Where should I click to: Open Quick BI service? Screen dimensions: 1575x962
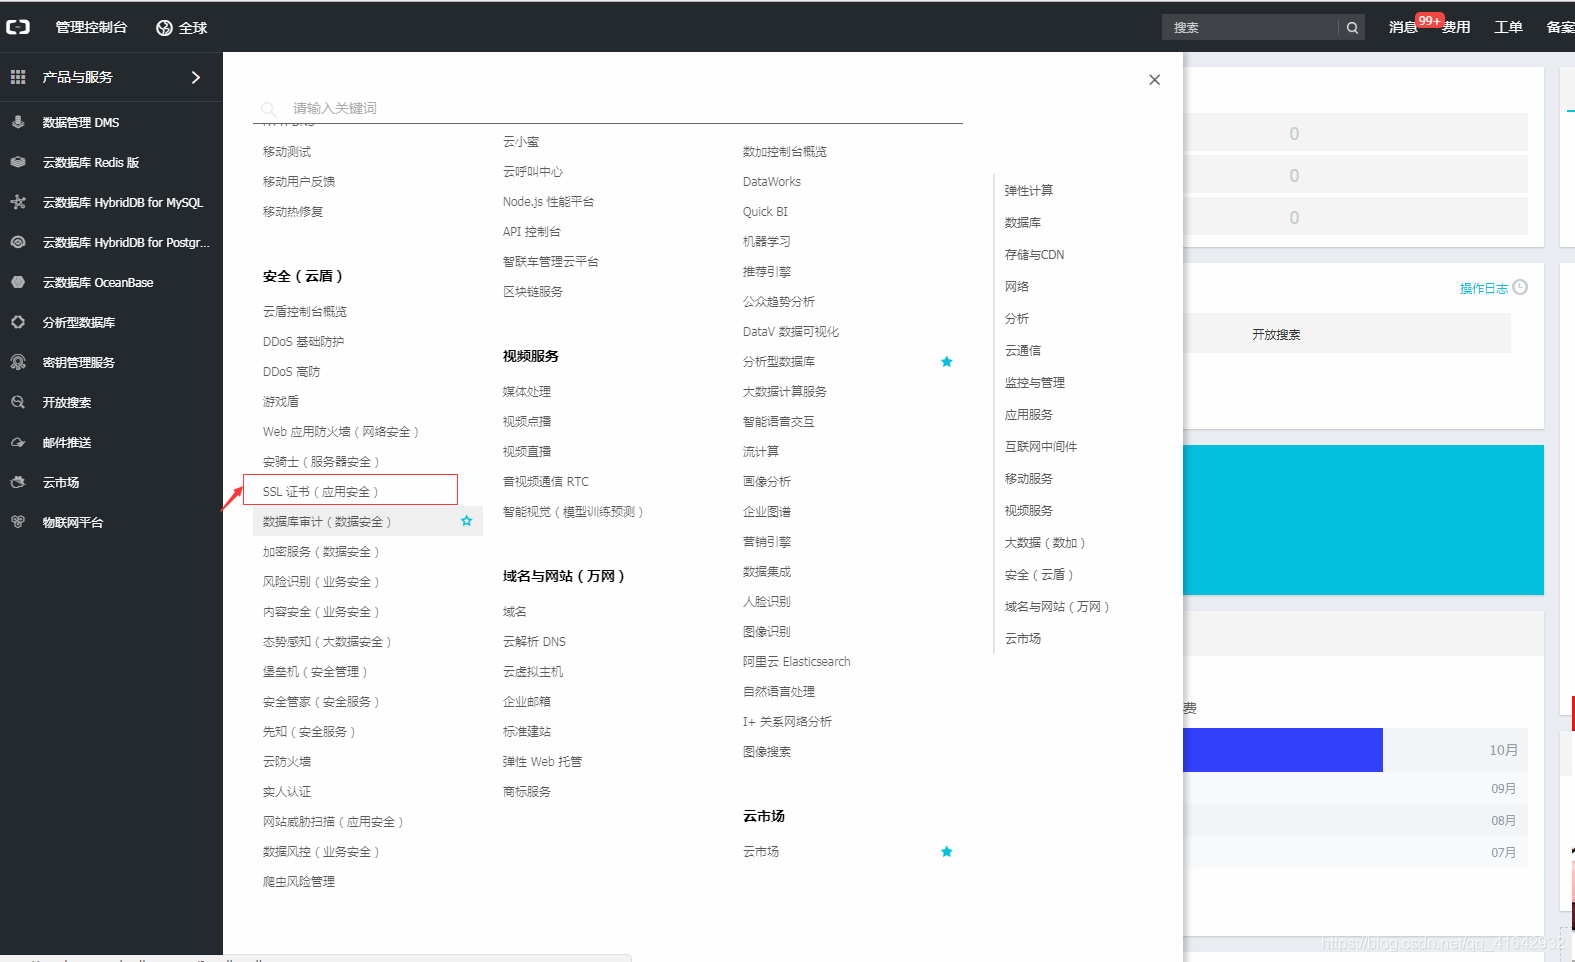765,211
